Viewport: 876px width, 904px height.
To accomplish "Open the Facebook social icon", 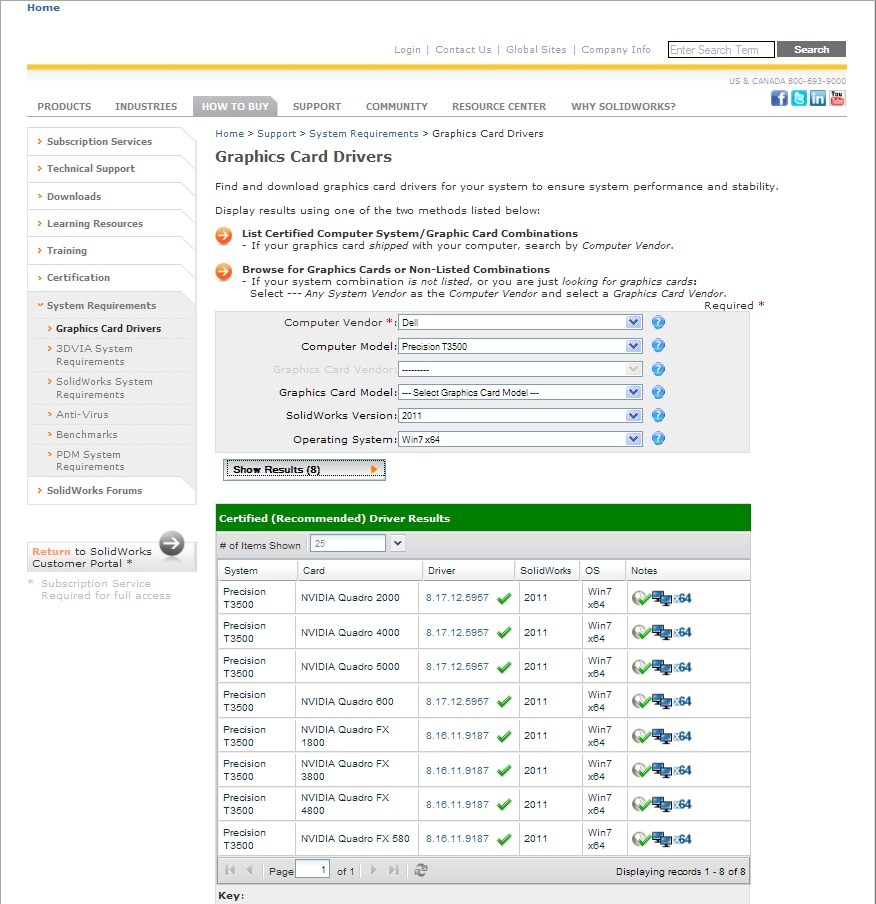I will click(779, 98).
